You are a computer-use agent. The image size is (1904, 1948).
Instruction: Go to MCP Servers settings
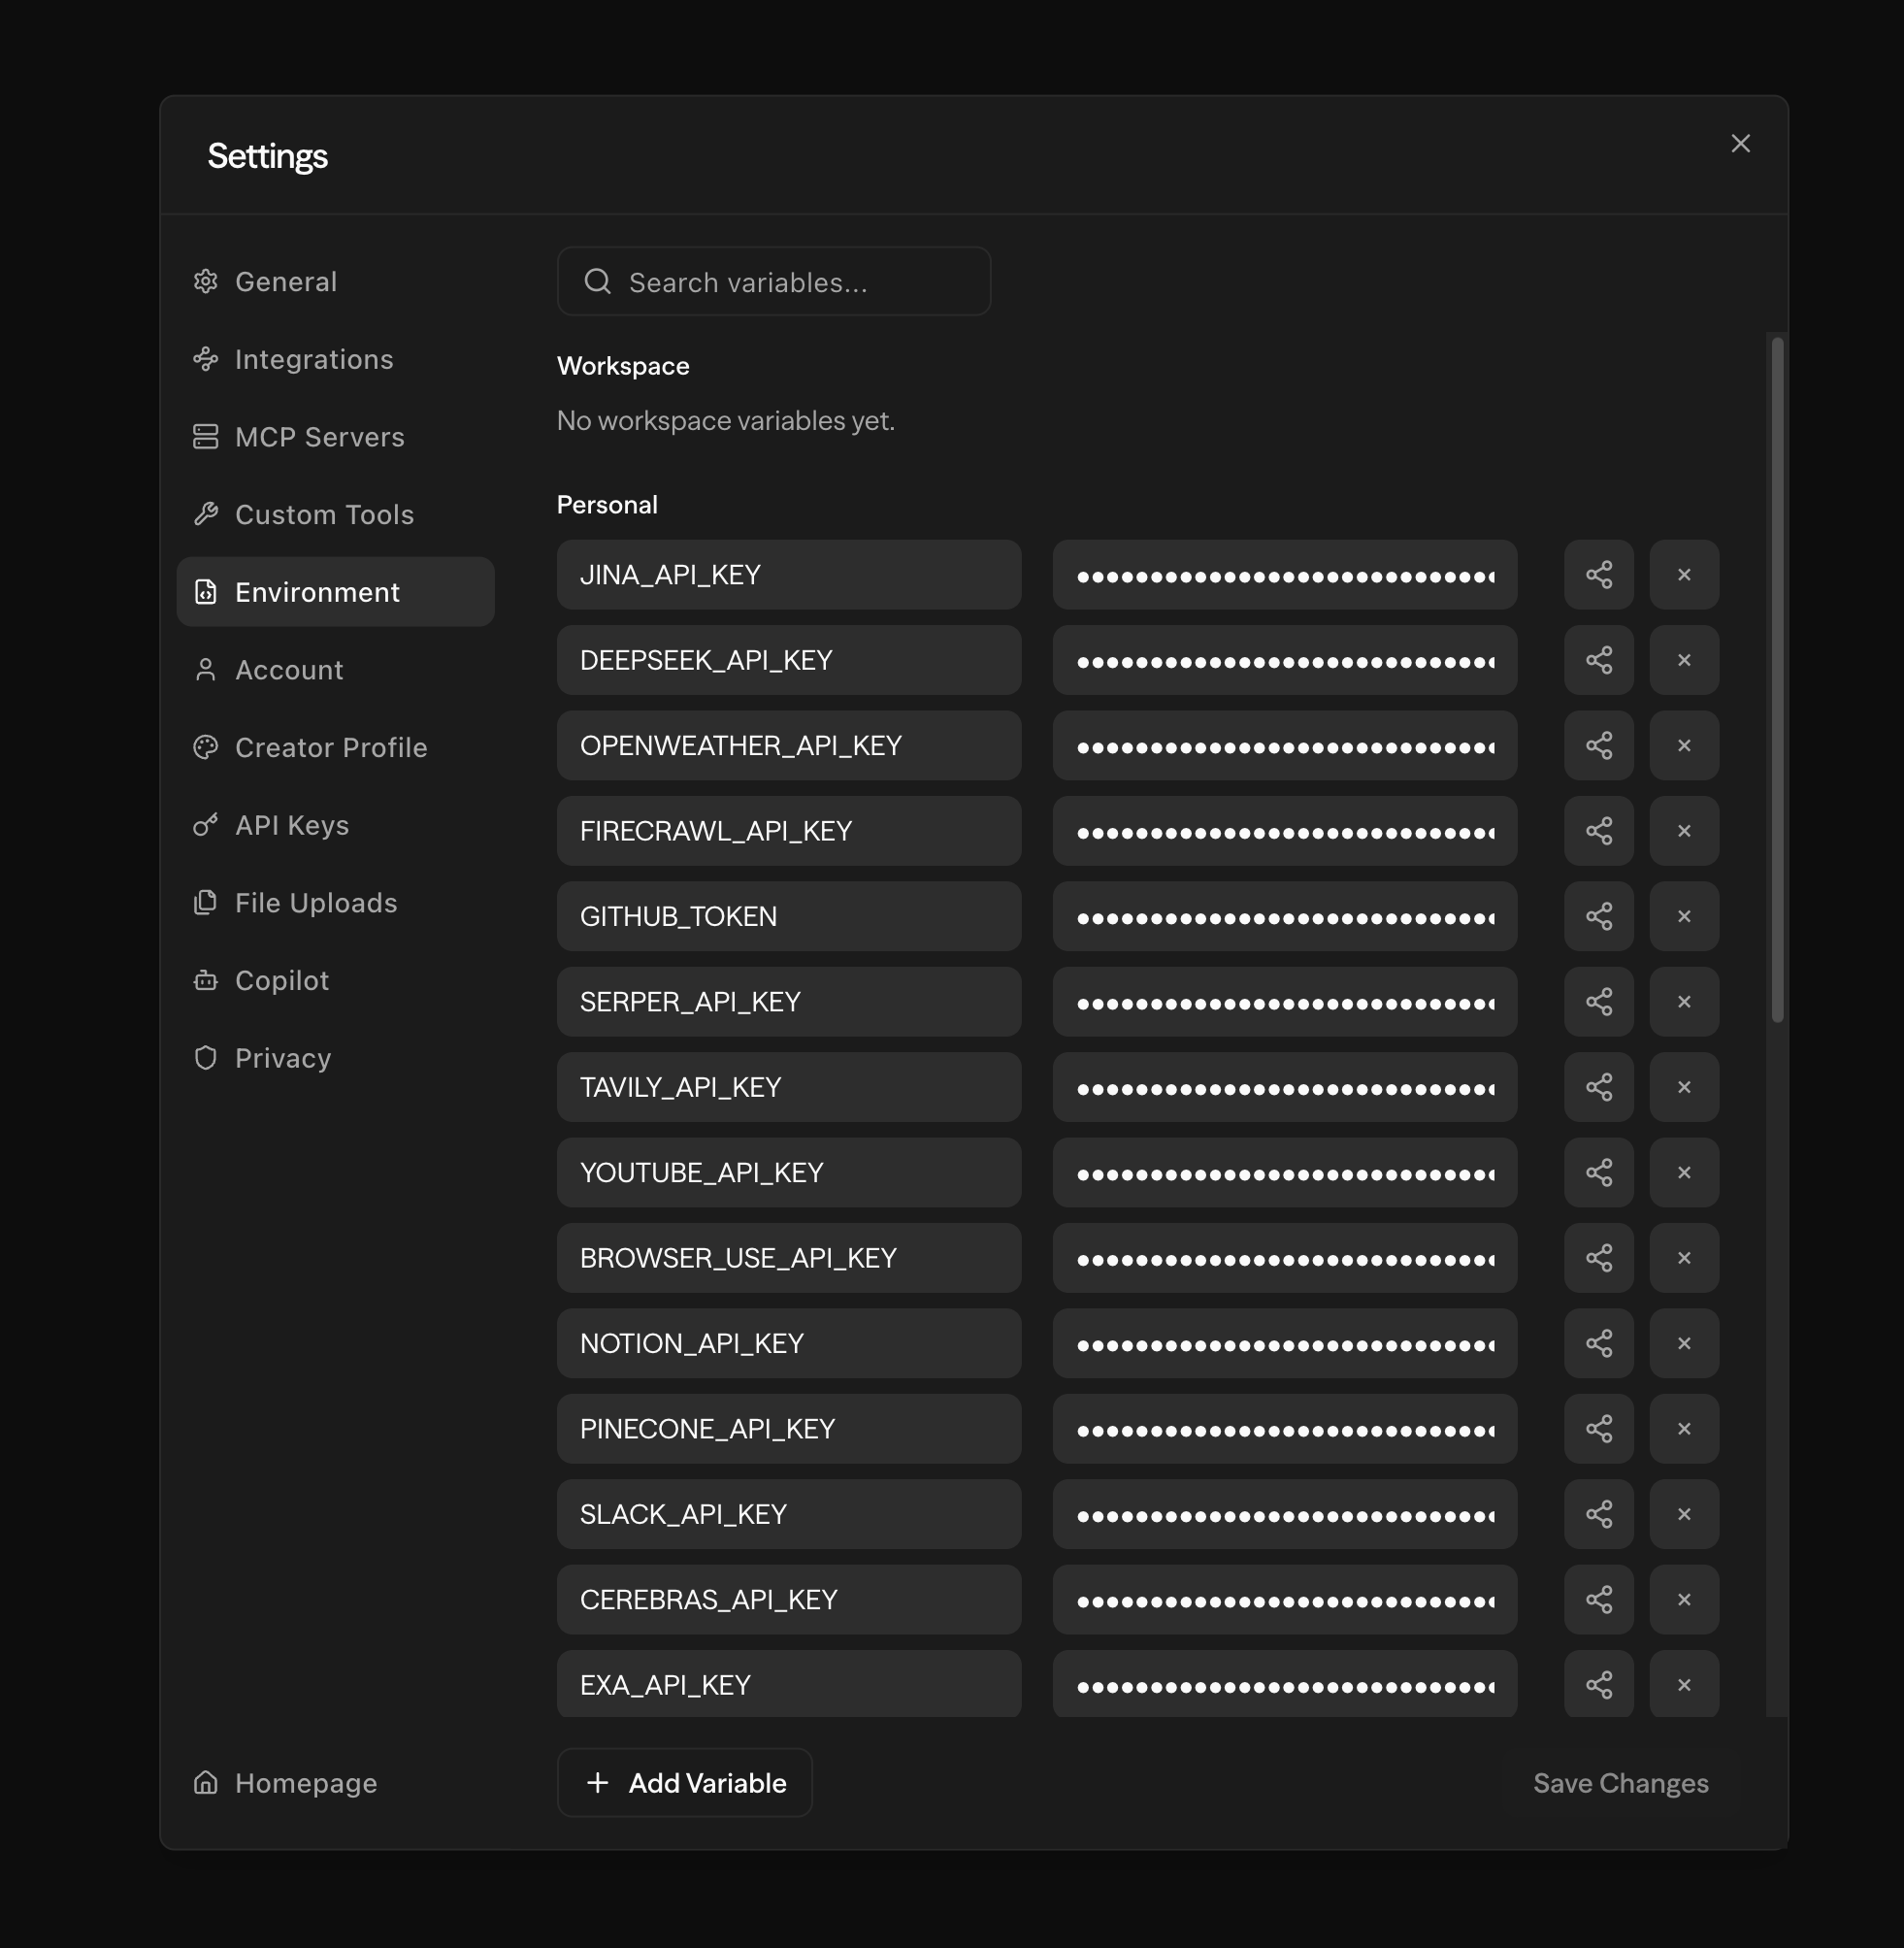[x=318, y=437]
